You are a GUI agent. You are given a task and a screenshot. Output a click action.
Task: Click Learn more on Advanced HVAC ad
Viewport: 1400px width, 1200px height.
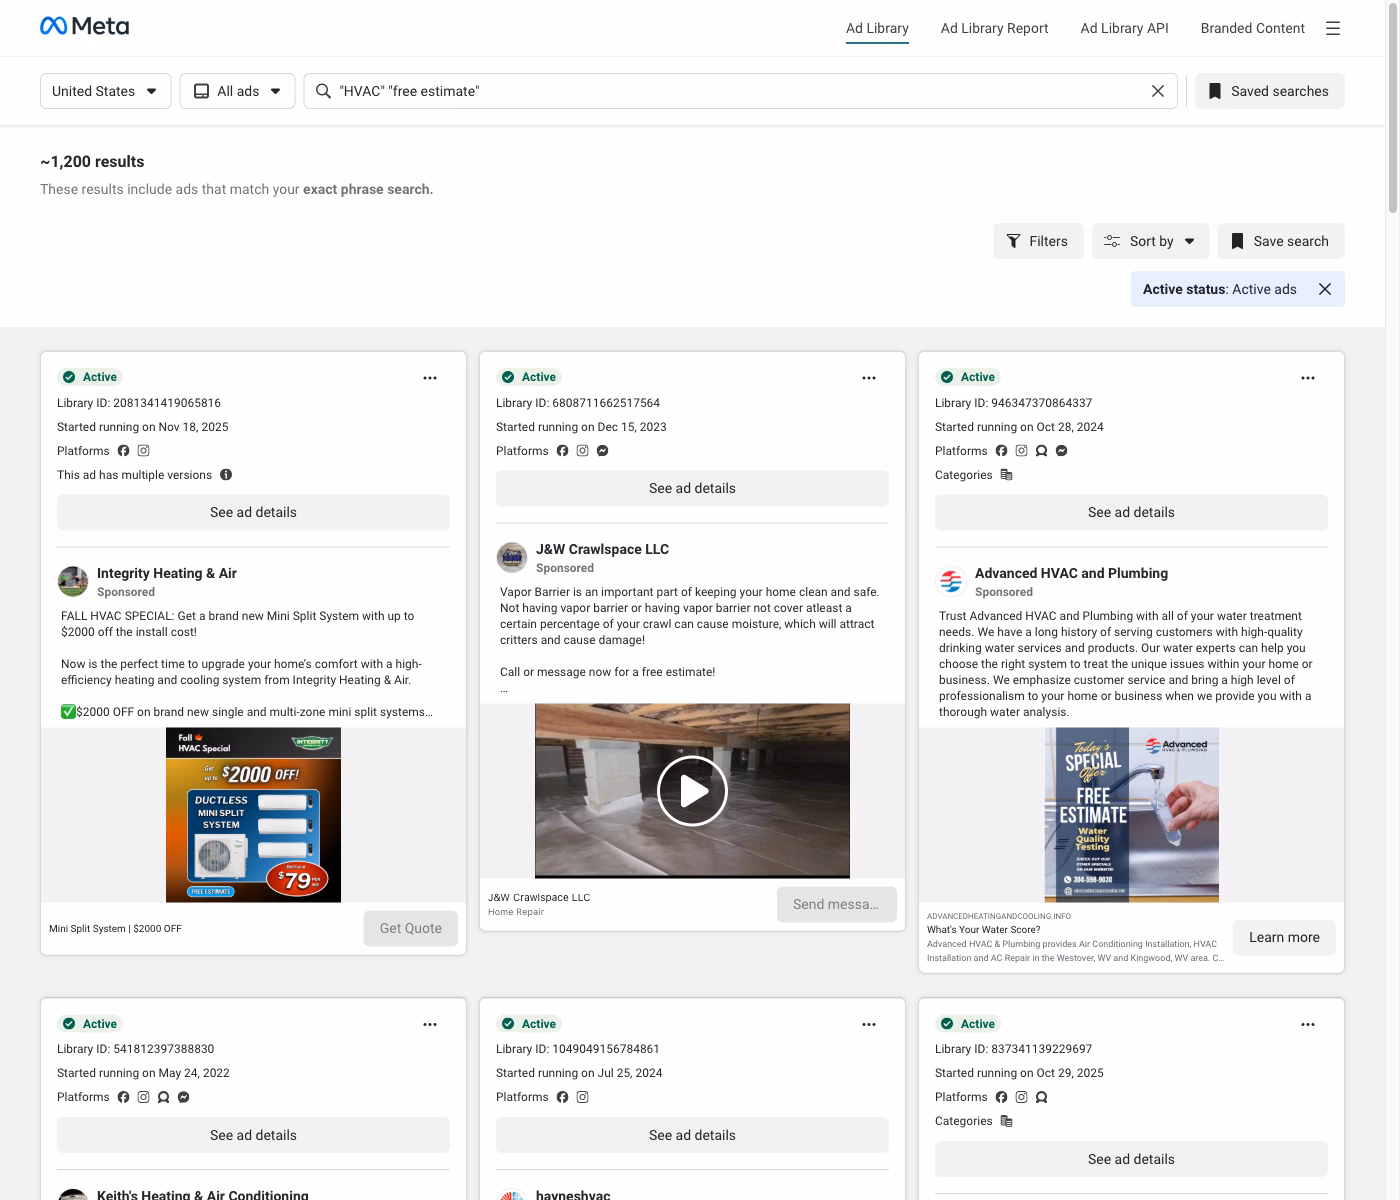click(1283, 937)
